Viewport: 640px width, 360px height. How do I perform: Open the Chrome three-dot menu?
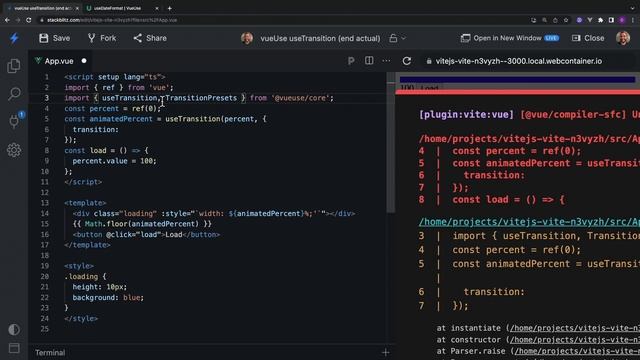point(633,20)
